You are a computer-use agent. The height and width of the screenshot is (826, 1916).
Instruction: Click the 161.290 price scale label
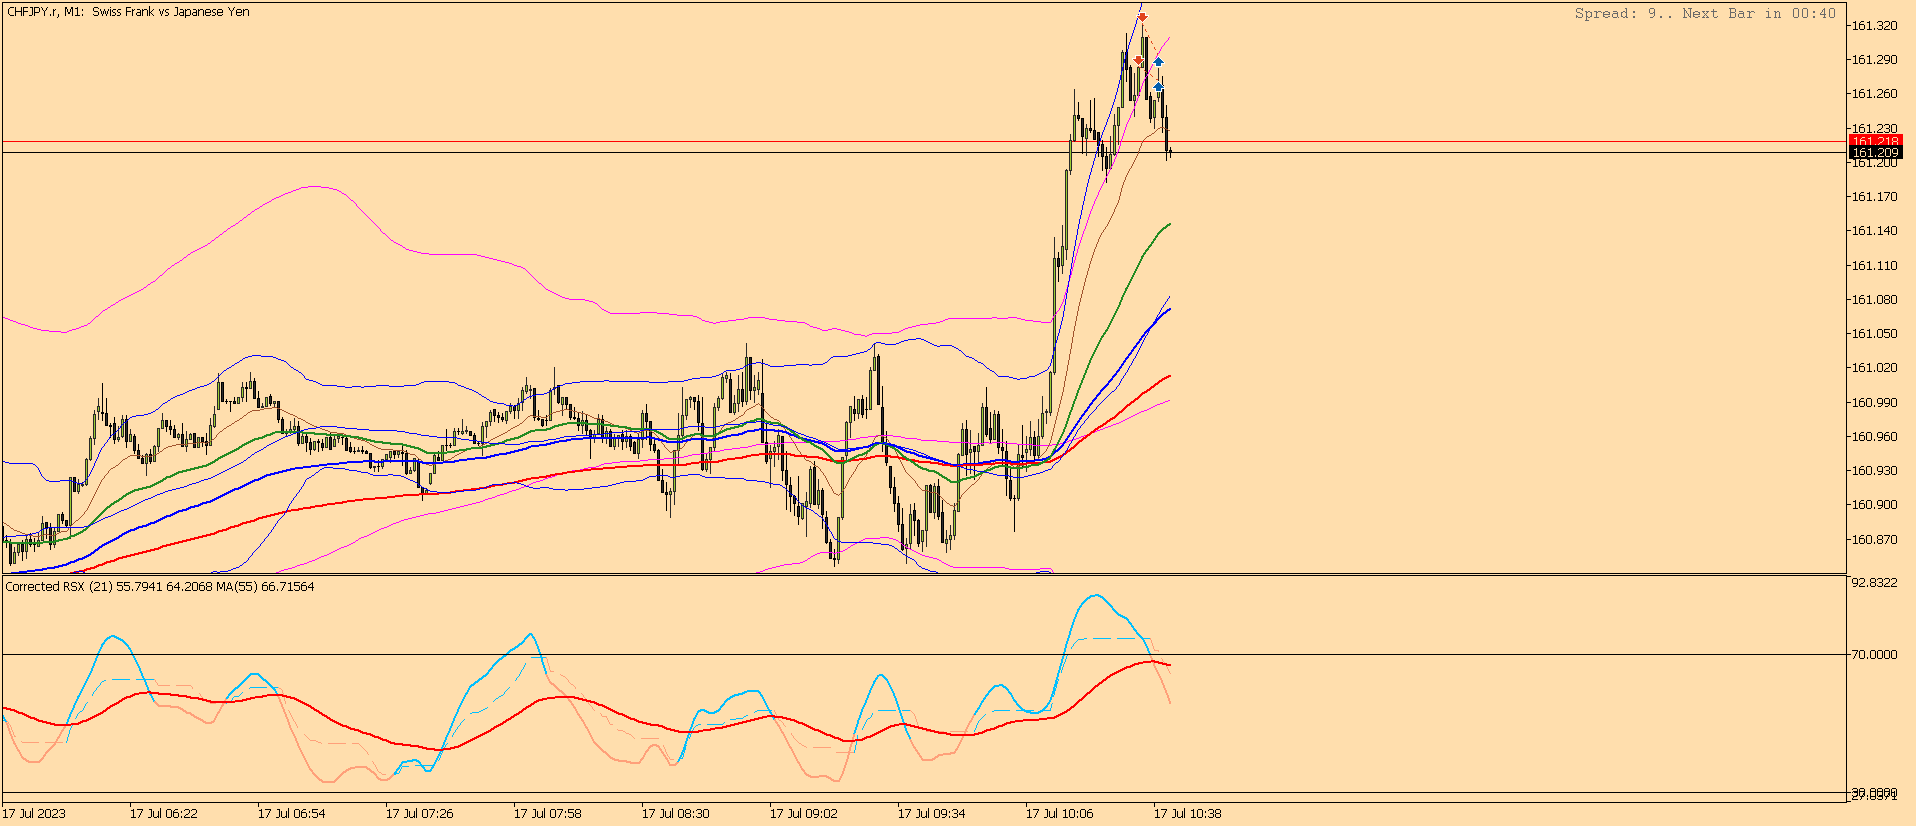click(1874, 60)
